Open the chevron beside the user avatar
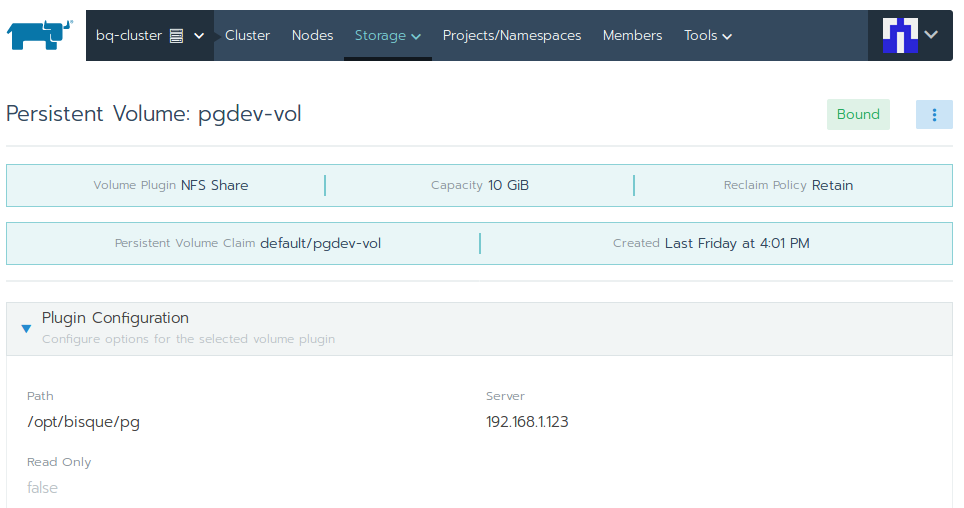964x508 pixels. [932, 35]
